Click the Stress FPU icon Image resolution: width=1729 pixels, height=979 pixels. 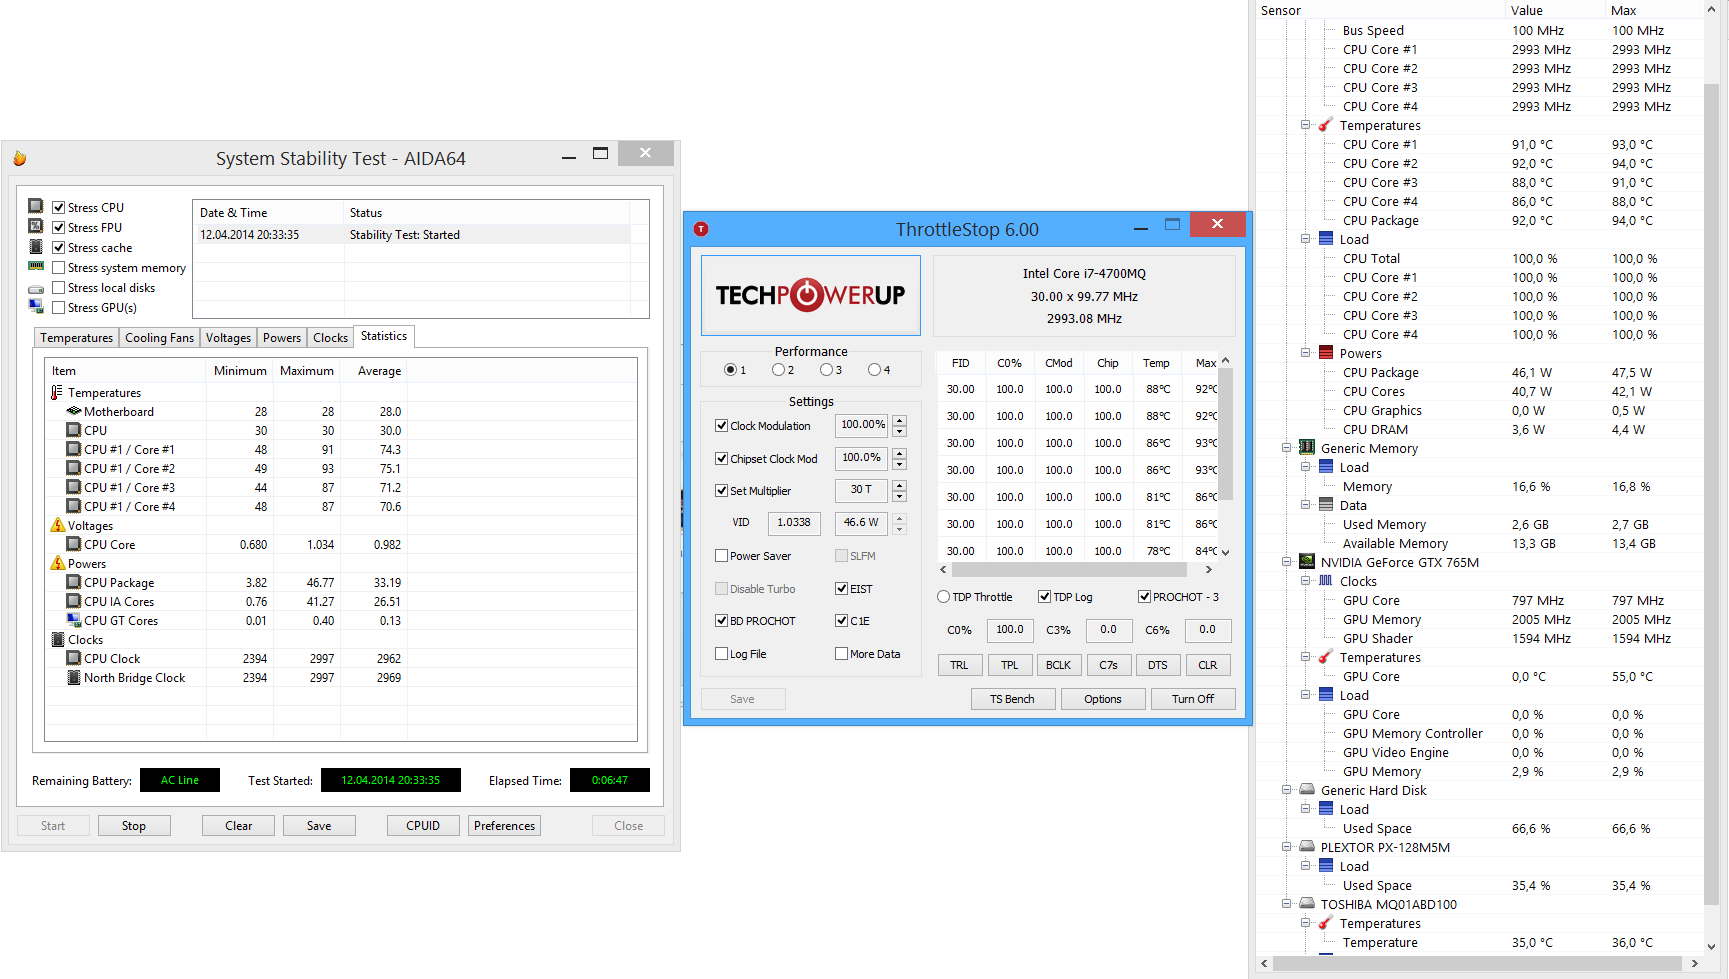(36, 226)
